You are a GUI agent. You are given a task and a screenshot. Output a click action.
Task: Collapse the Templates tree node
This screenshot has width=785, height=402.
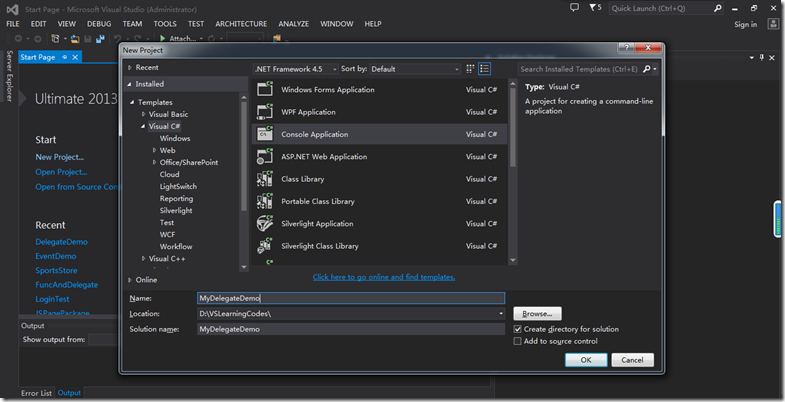[x=133, y=102]
